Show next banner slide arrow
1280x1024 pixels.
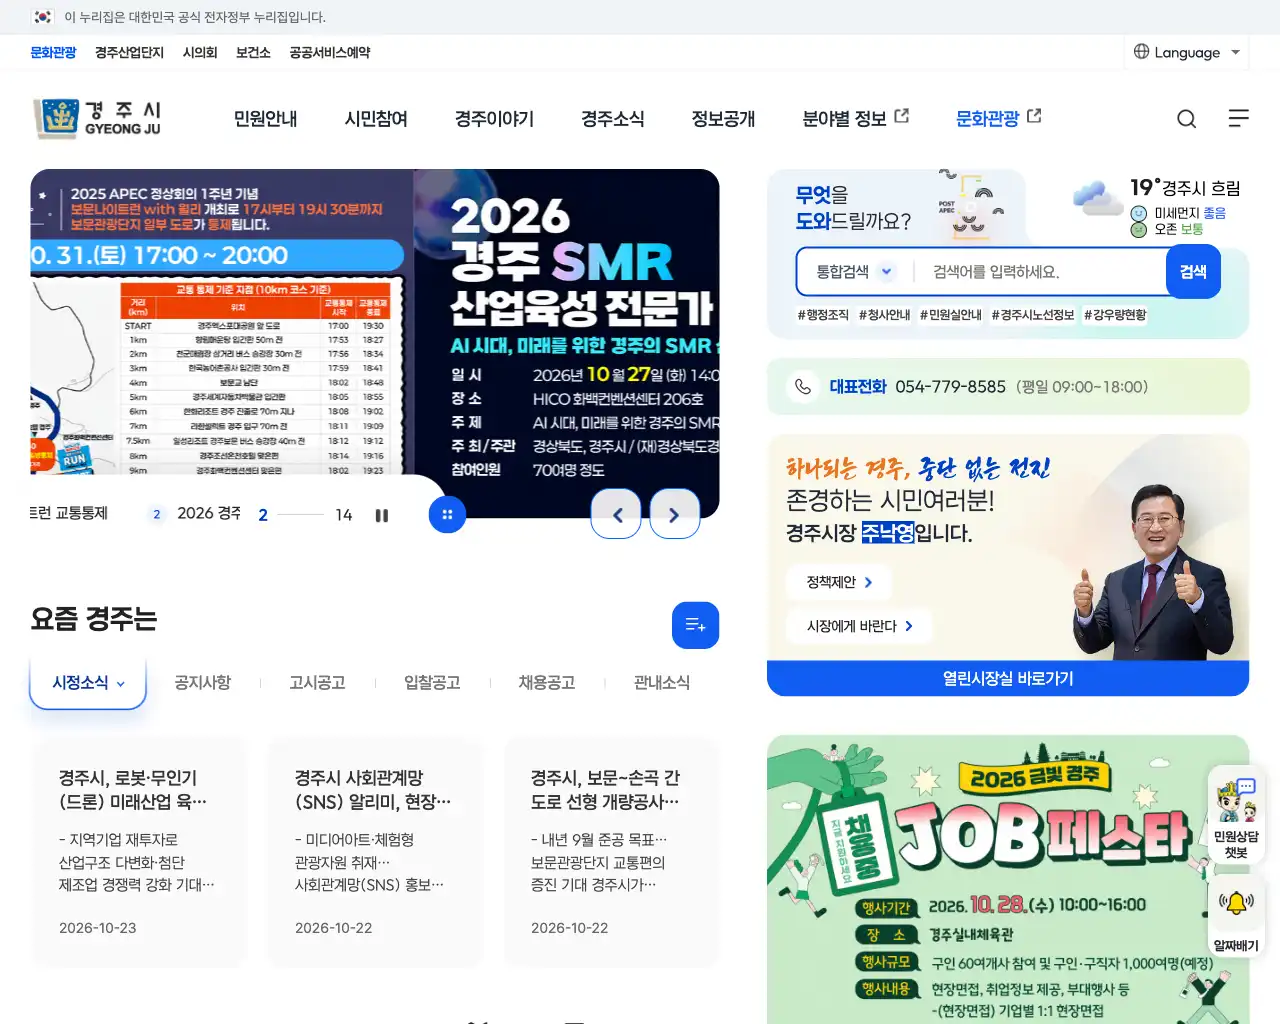click(x=675, y=515)
